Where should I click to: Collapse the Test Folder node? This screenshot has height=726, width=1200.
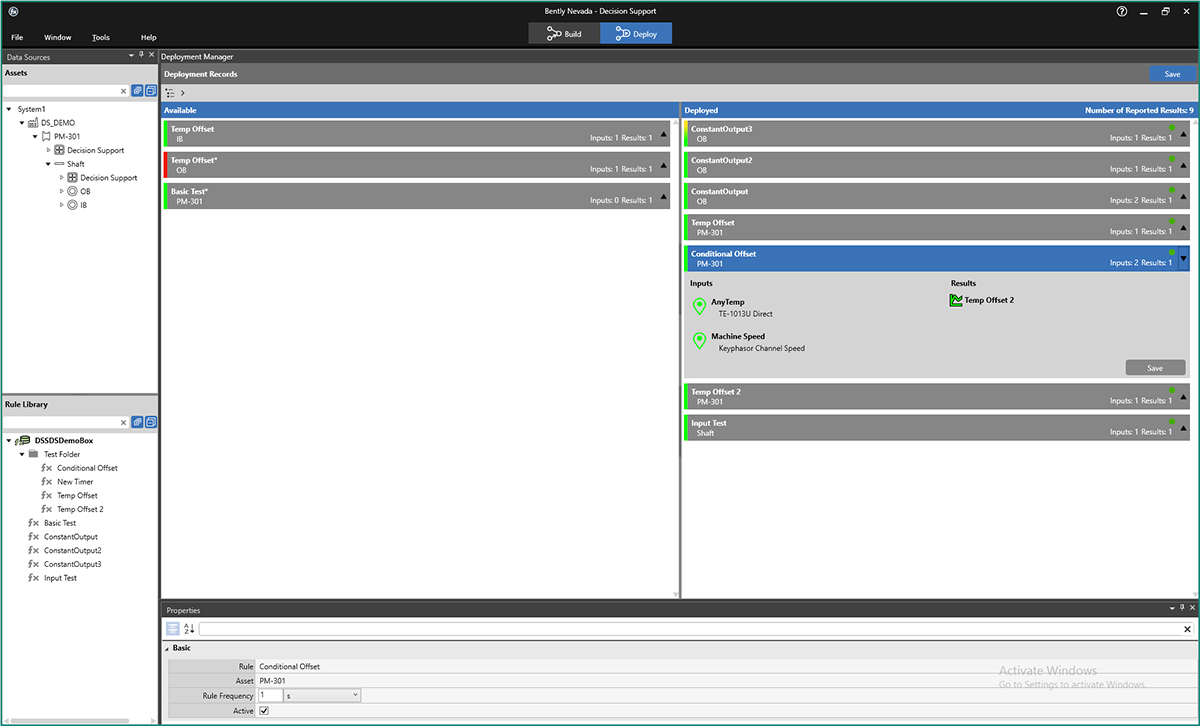[21, 454]
